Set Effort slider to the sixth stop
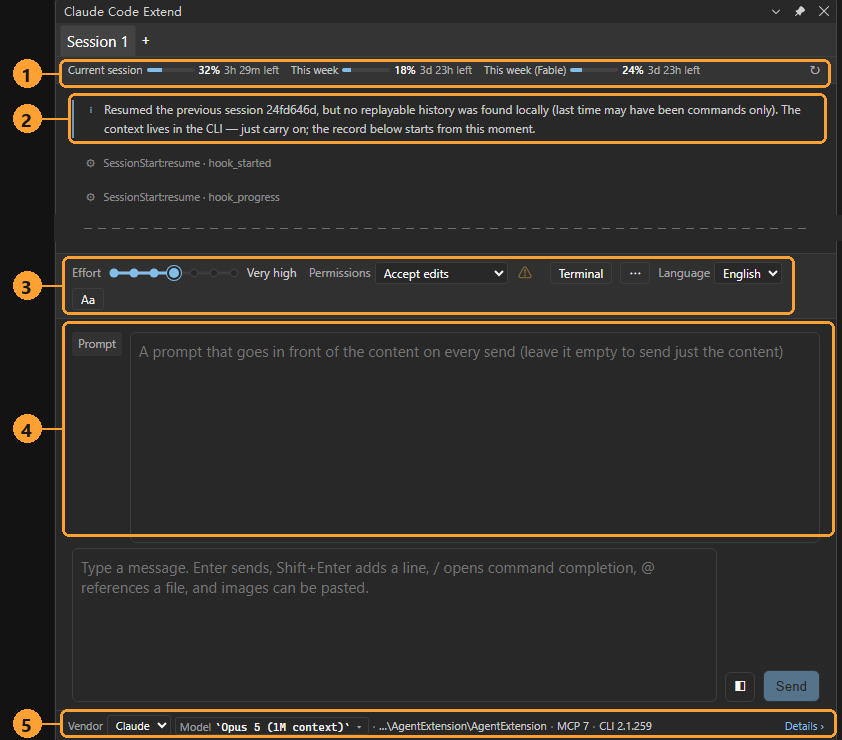842x740 pixels. [x=214, y=273]
